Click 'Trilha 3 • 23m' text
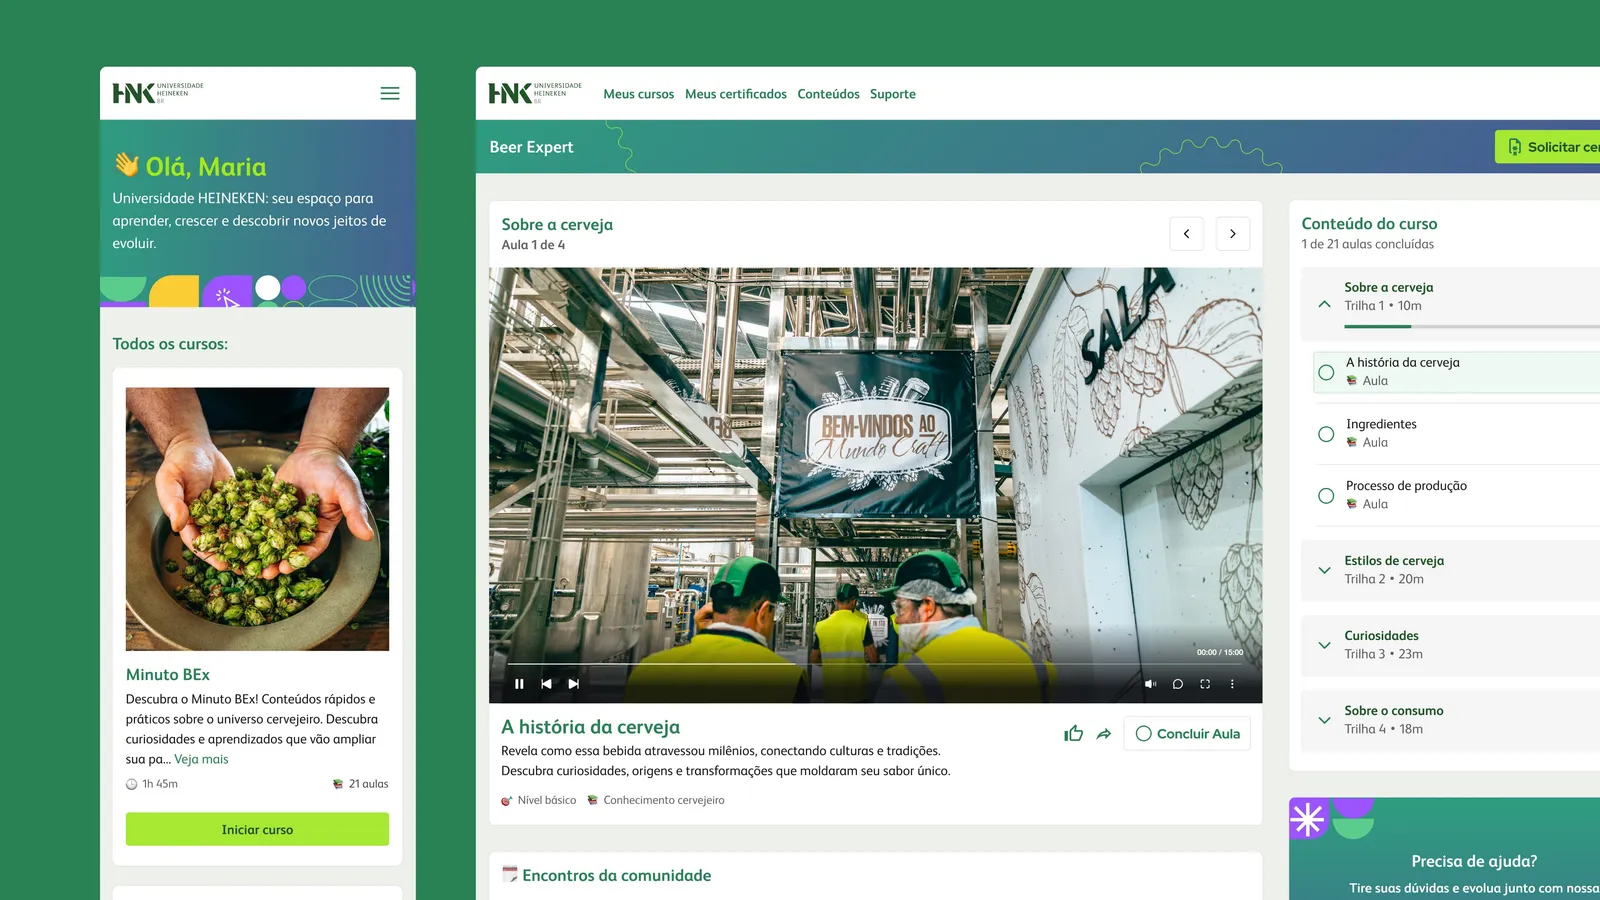The width and height of the screenshot is (1600, 900). click(x=1383, y=654)
